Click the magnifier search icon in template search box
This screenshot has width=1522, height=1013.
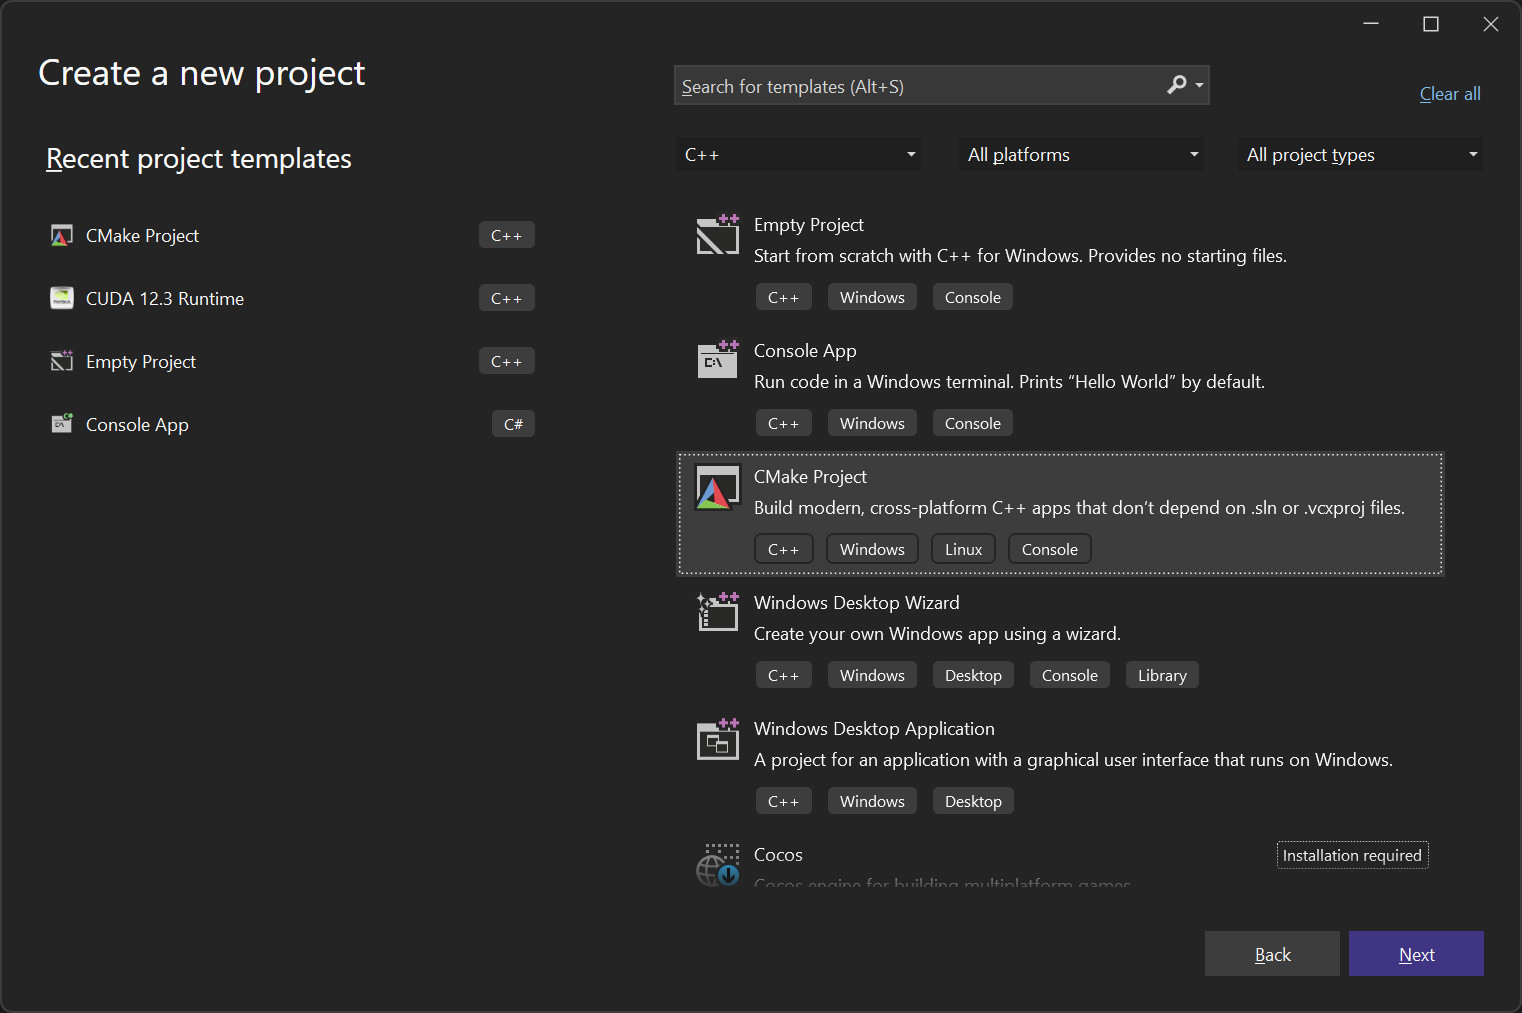coord(1177,85)
